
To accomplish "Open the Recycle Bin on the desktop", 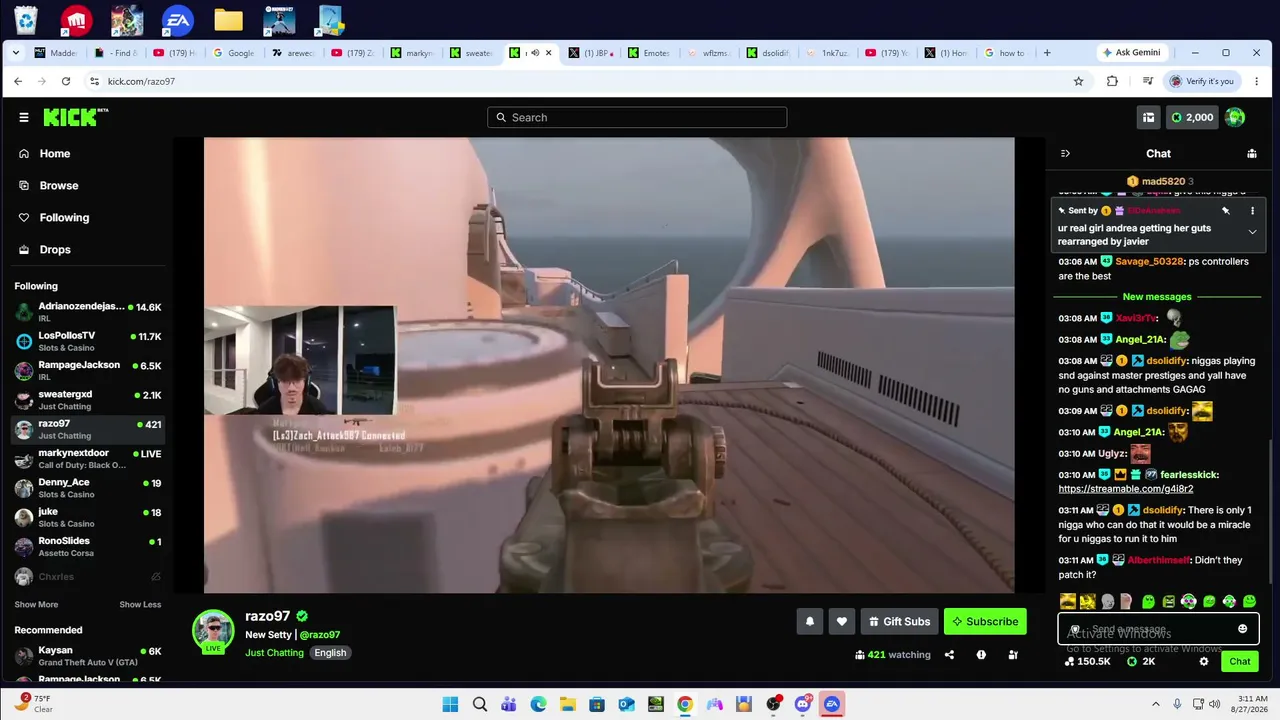I will pyautogui.click(x=26, y=19).
